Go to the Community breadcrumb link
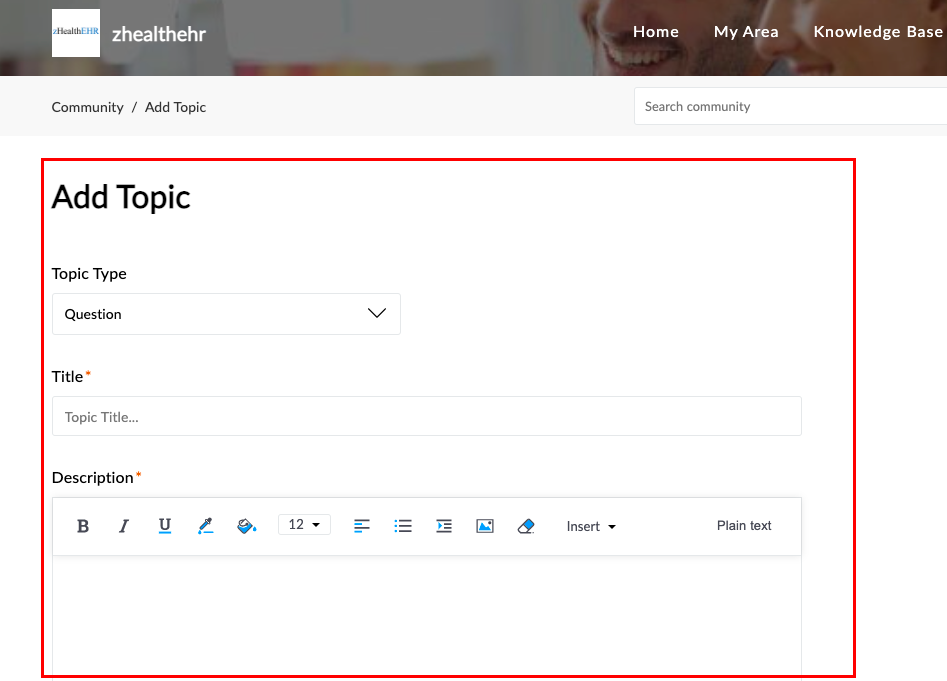 88,107
